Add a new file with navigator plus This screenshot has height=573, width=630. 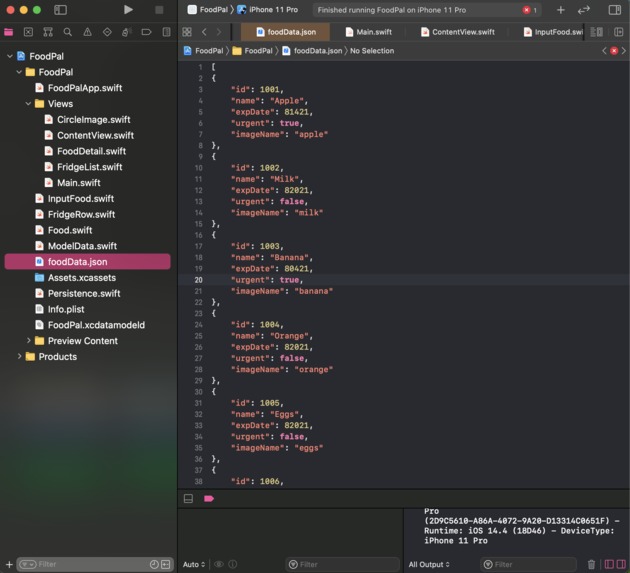[9, 564]
